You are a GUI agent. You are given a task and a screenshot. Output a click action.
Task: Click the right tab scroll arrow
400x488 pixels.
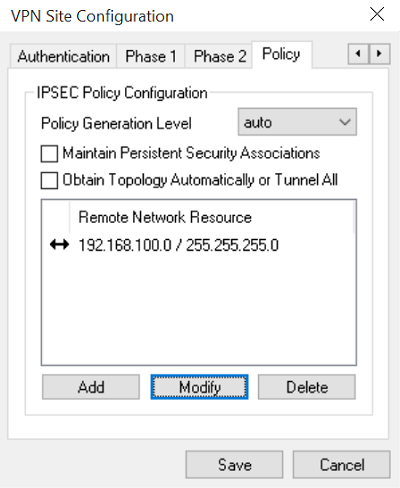click(379, 54)
